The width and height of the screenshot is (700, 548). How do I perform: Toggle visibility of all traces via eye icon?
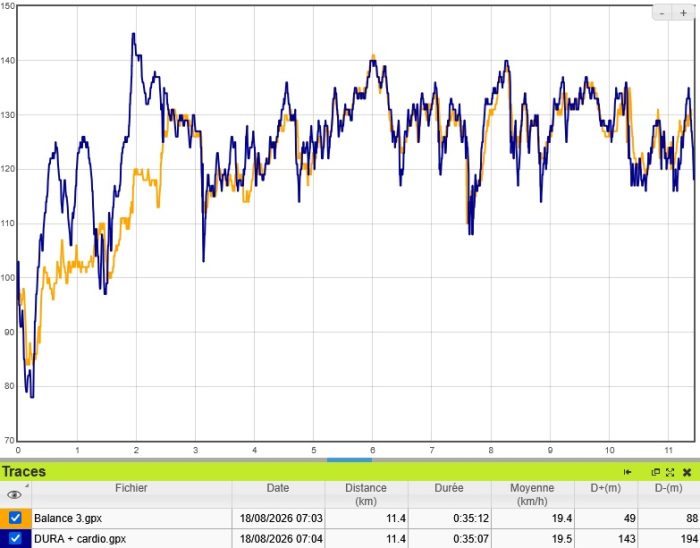[15, 494]
